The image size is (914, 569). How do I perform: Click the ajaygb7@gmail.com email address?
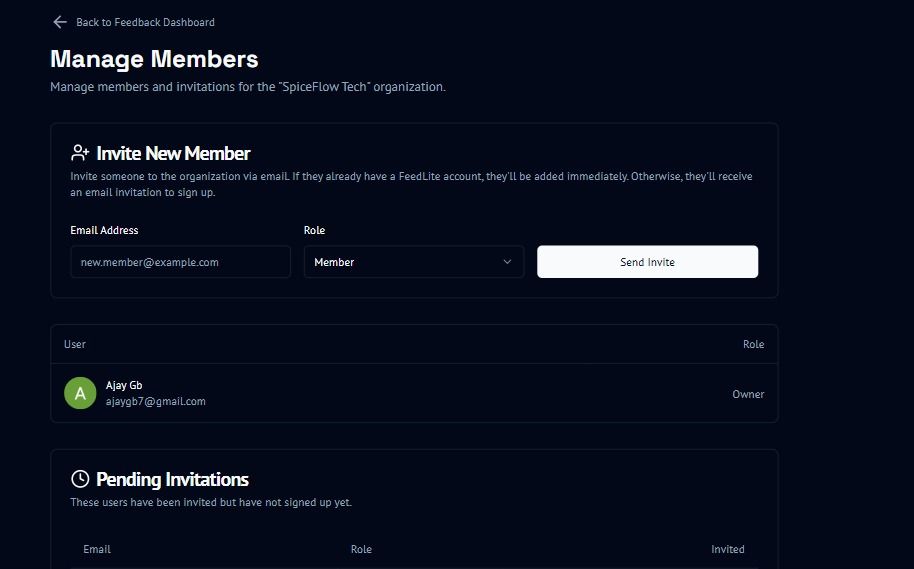[x=156, y=401]
